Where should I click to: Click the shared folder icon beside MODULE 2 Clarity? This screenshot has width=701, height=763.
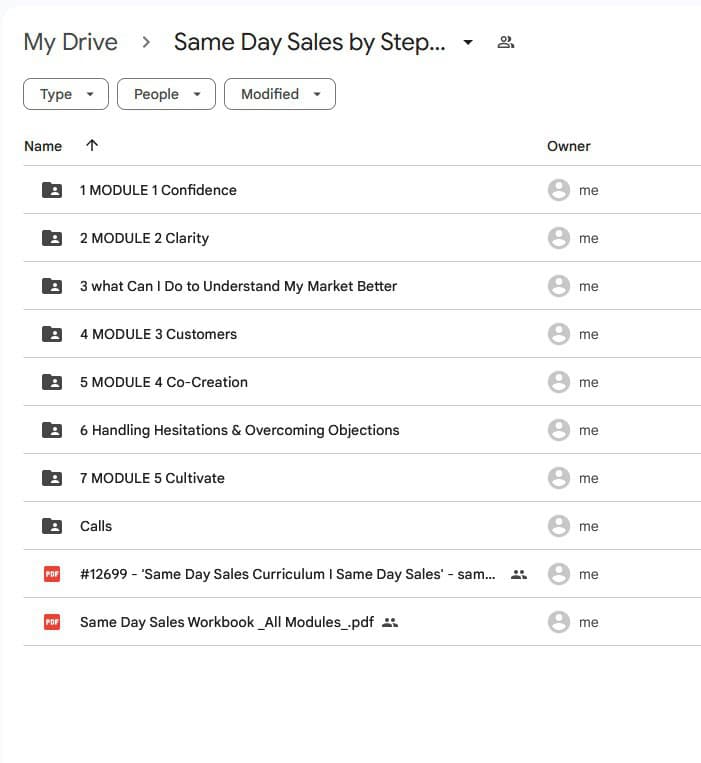pyautogui.click(x=52, y=238)
